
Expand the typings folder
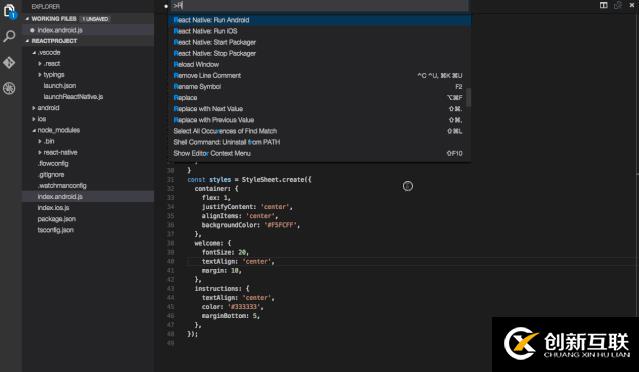40,75
